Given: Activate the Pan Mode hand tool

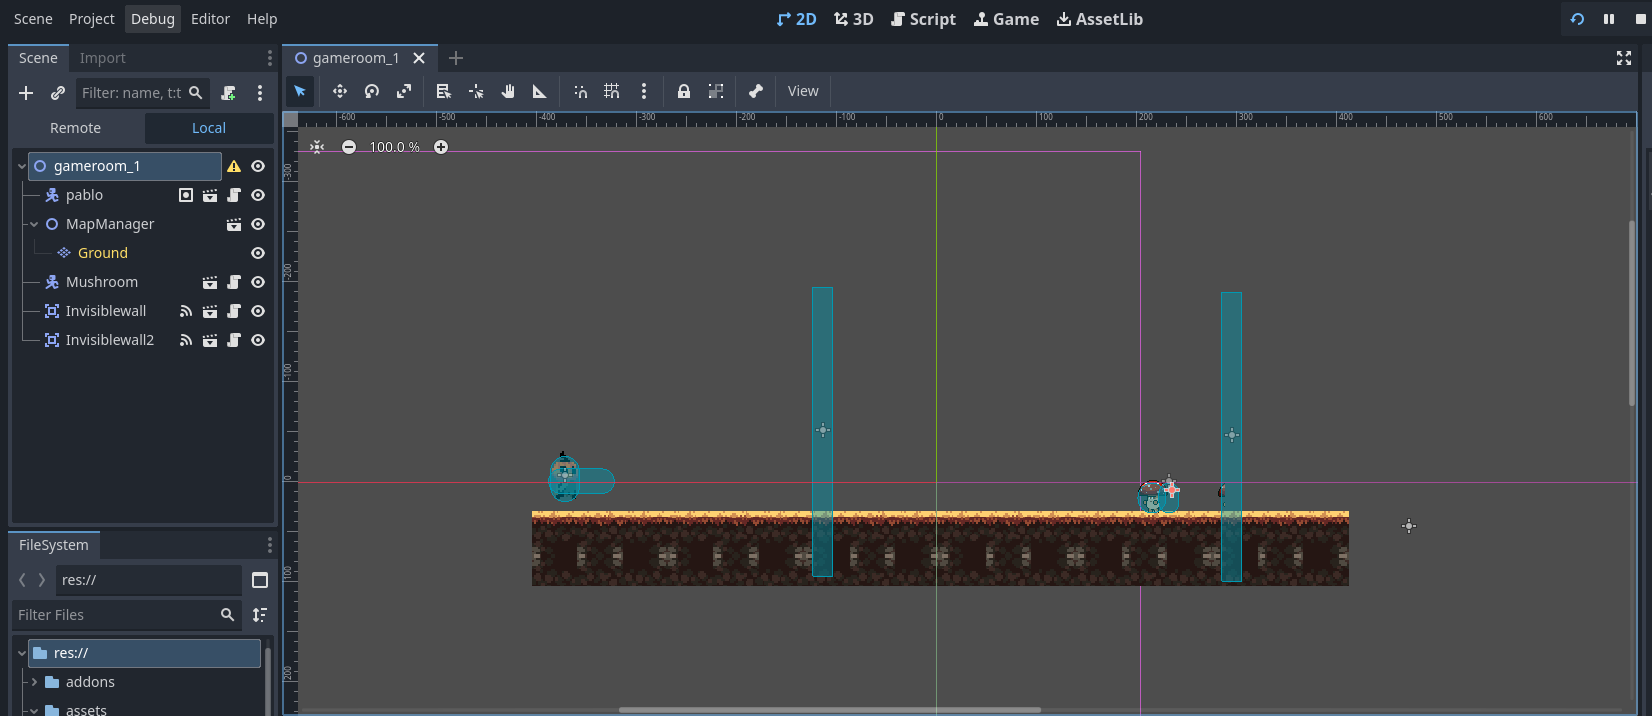Looking at the screenshot, I should [508, 92].
